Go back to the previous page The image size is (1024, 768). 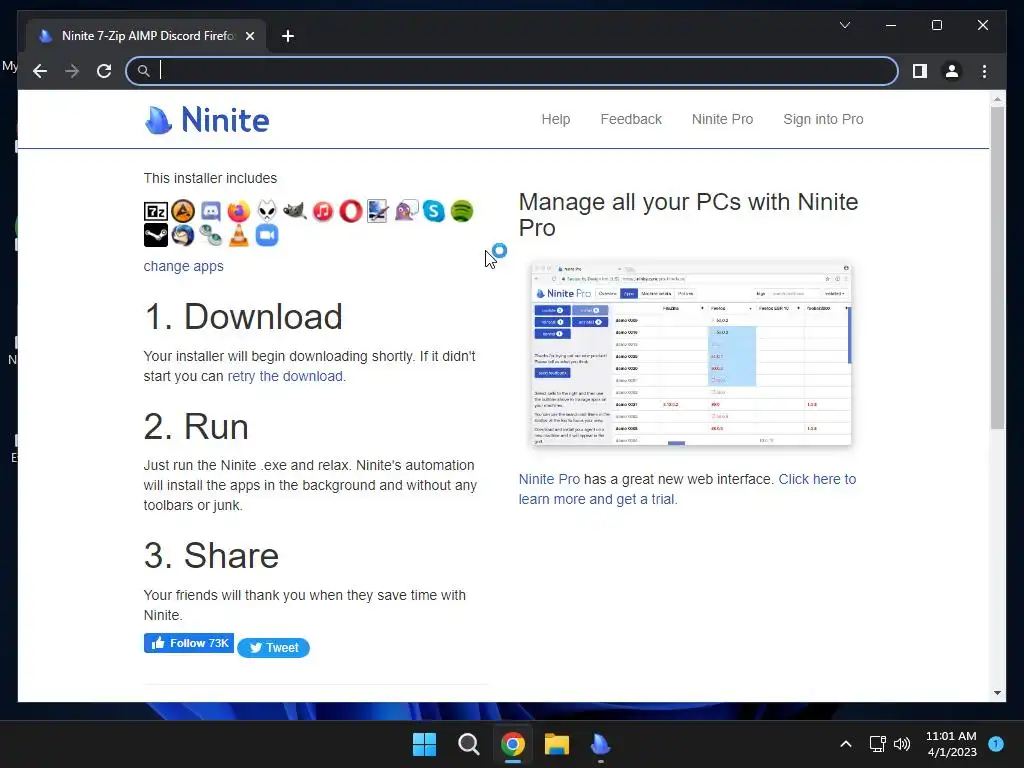pyautogui.click(x=40, y=71)
